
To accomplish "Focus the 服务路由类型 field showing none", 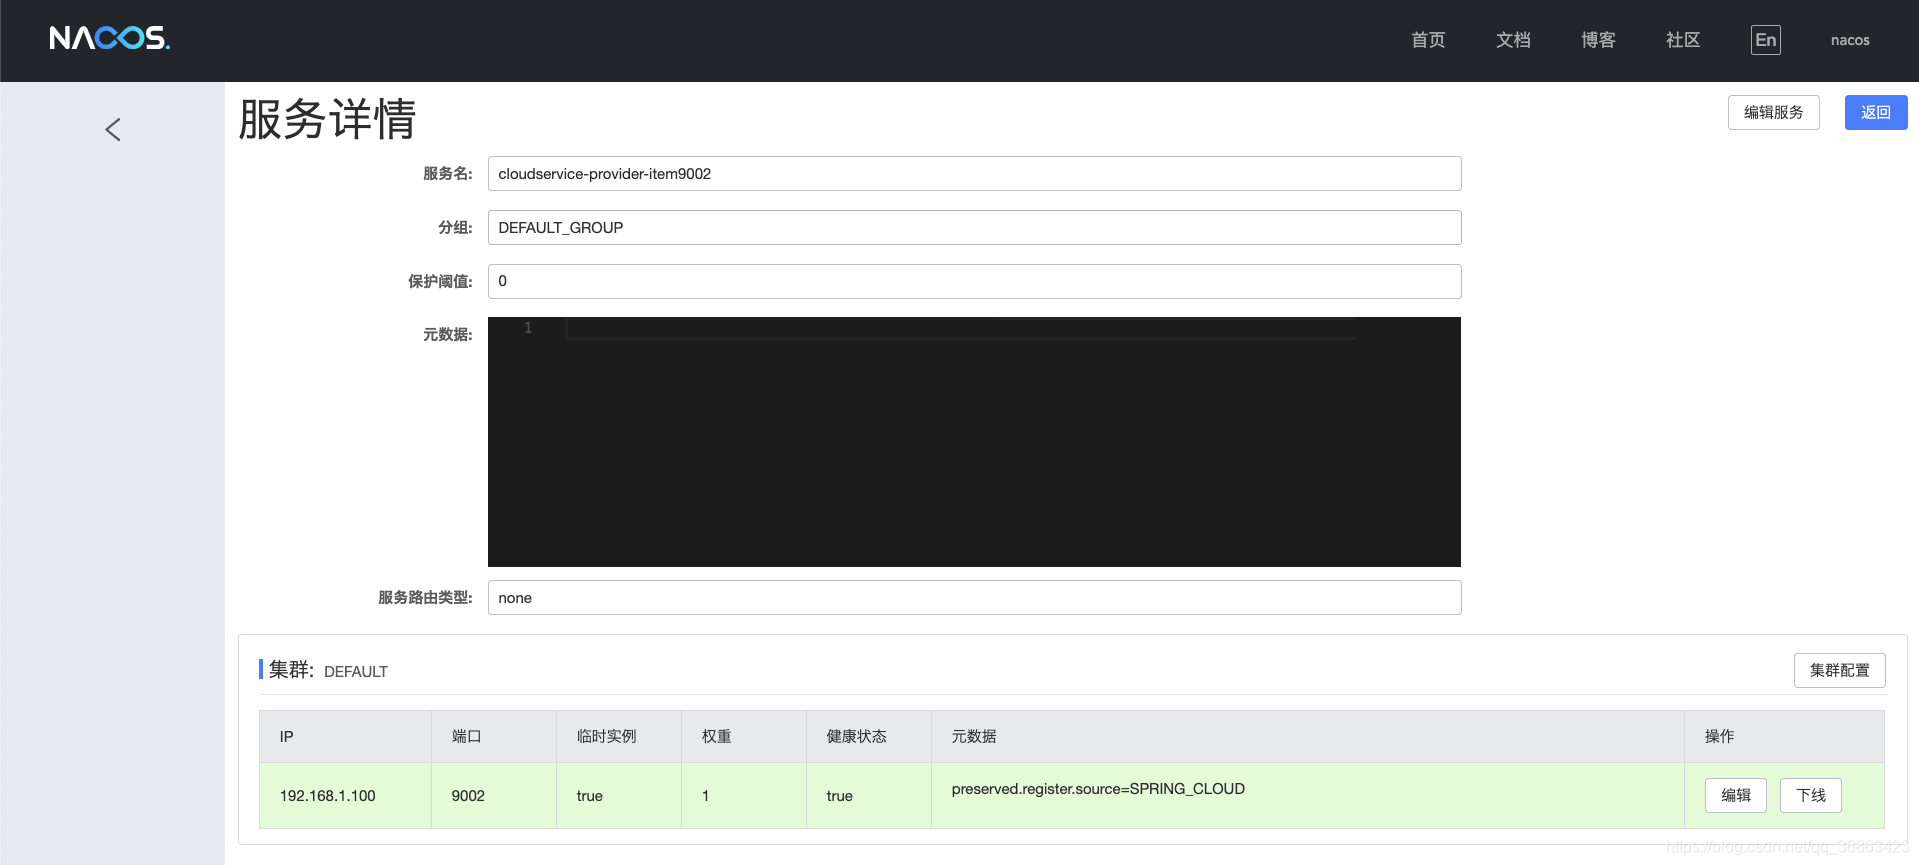I will click(974, 597).
